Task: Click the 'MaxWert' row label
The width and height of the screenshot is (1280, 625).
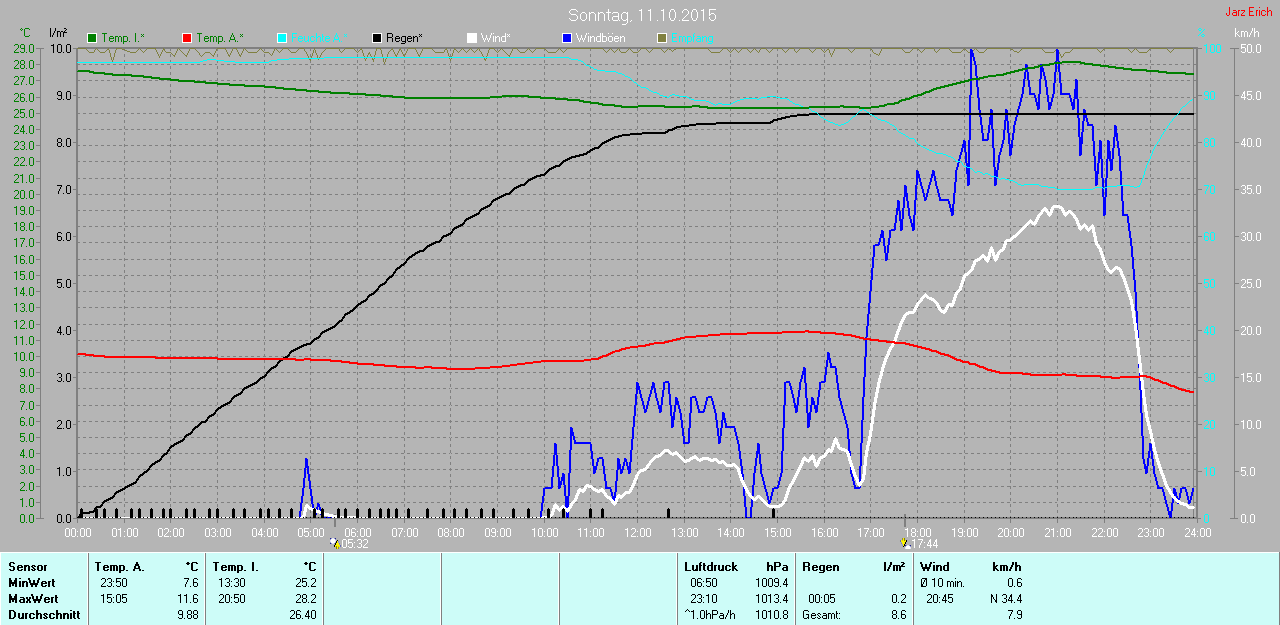Action: coord(32,599)
